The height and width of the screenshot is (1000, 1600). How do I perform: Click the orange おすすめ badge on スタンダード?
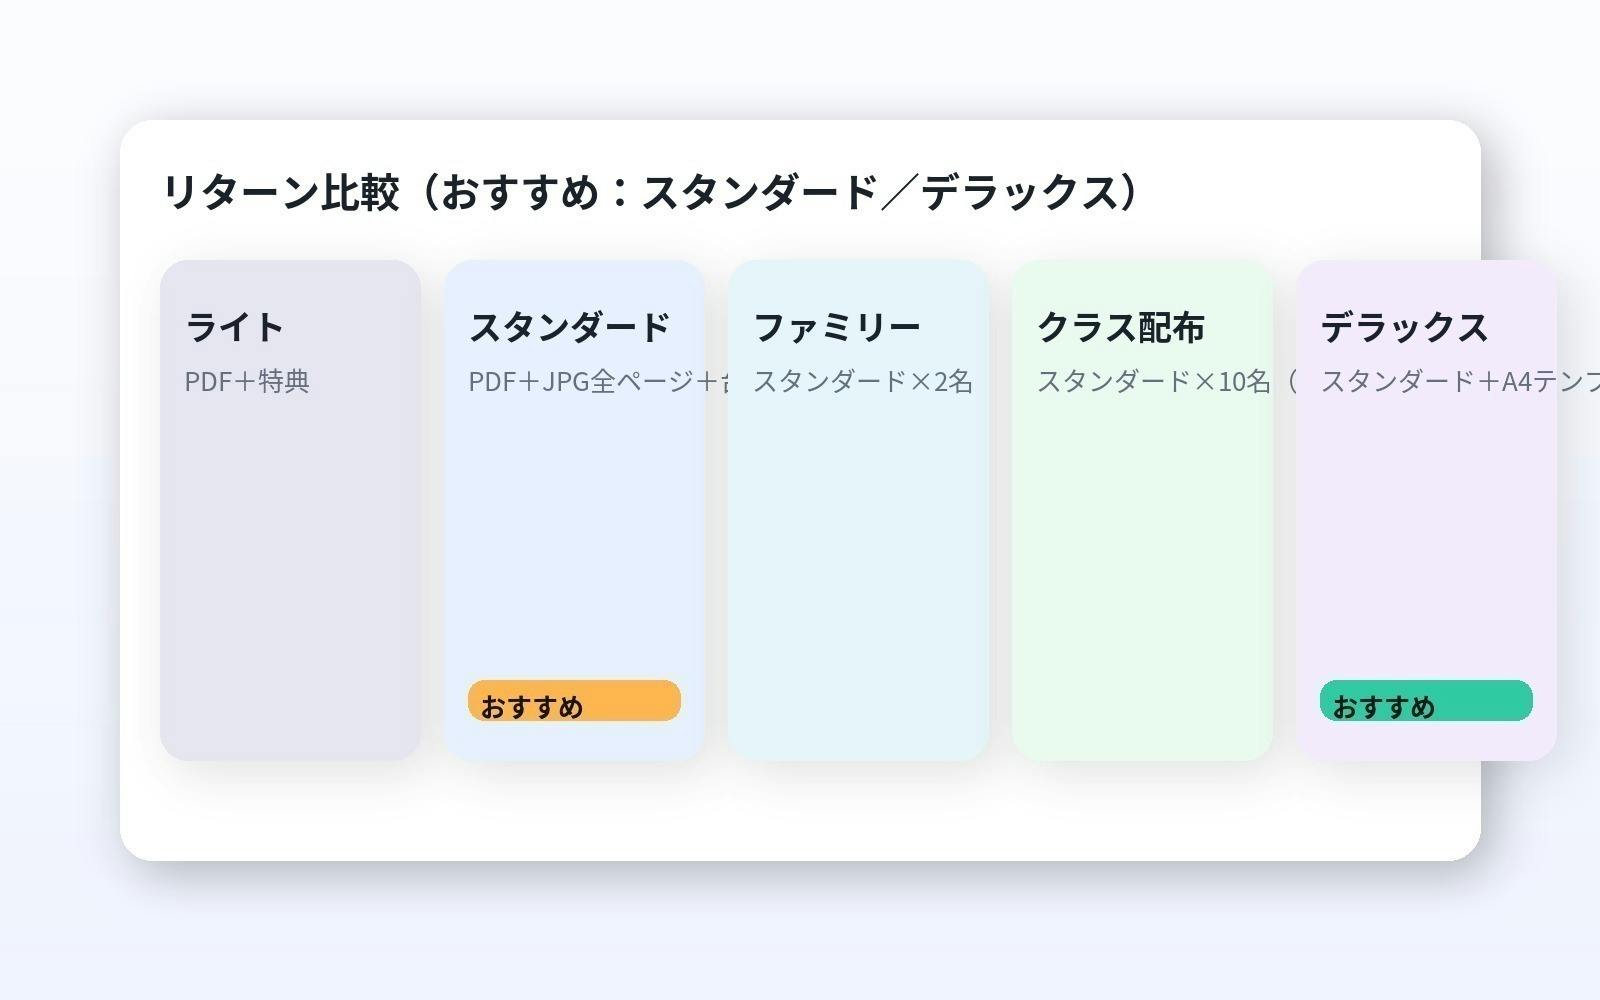click(x=573, y=701)
